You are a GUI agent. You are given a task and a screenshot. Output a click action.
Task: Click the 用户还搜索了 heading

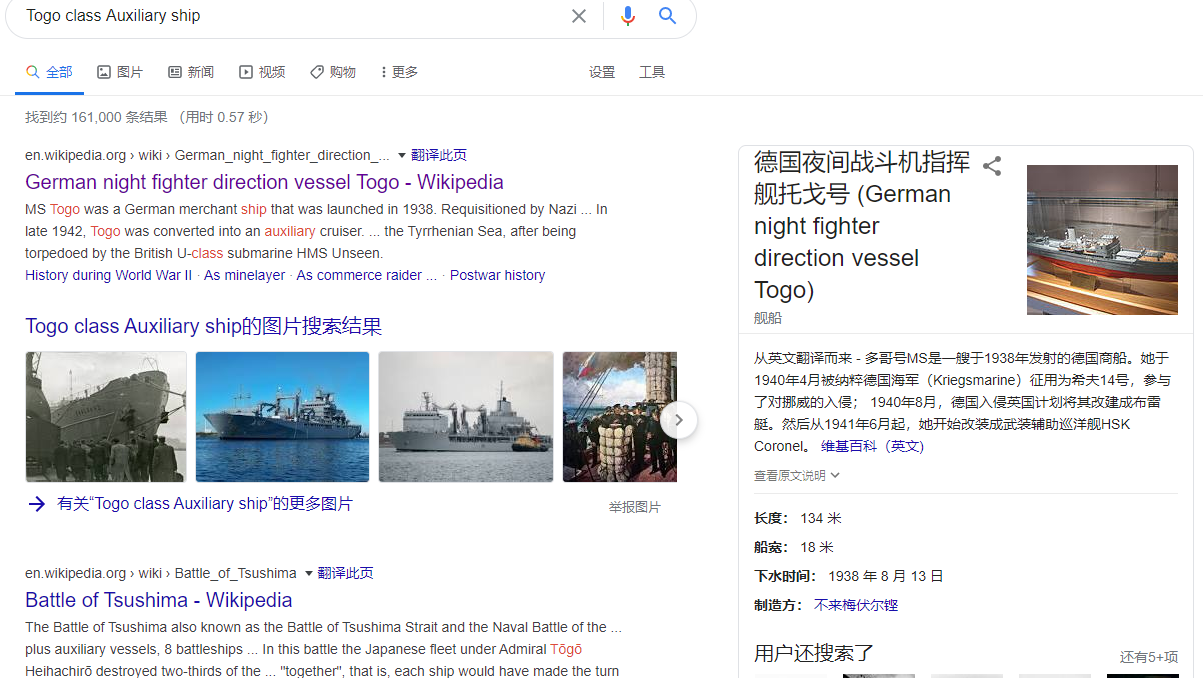(x=814, y=653)
